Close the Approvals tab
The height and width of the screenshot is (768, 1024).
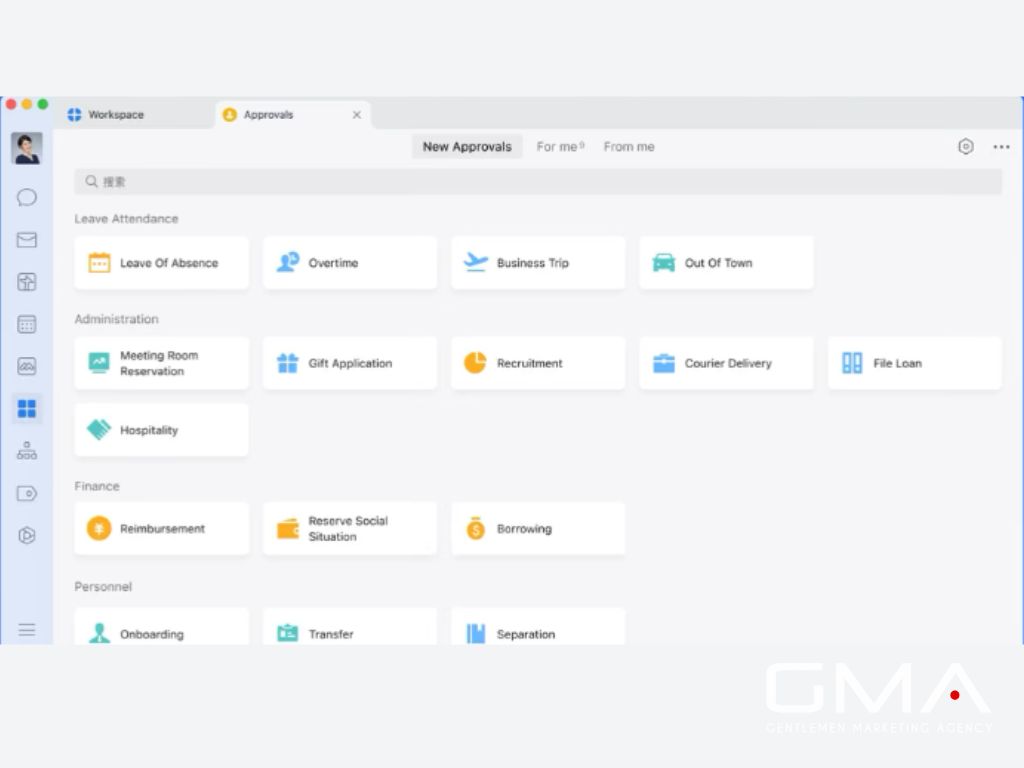[x=357, y=115]
